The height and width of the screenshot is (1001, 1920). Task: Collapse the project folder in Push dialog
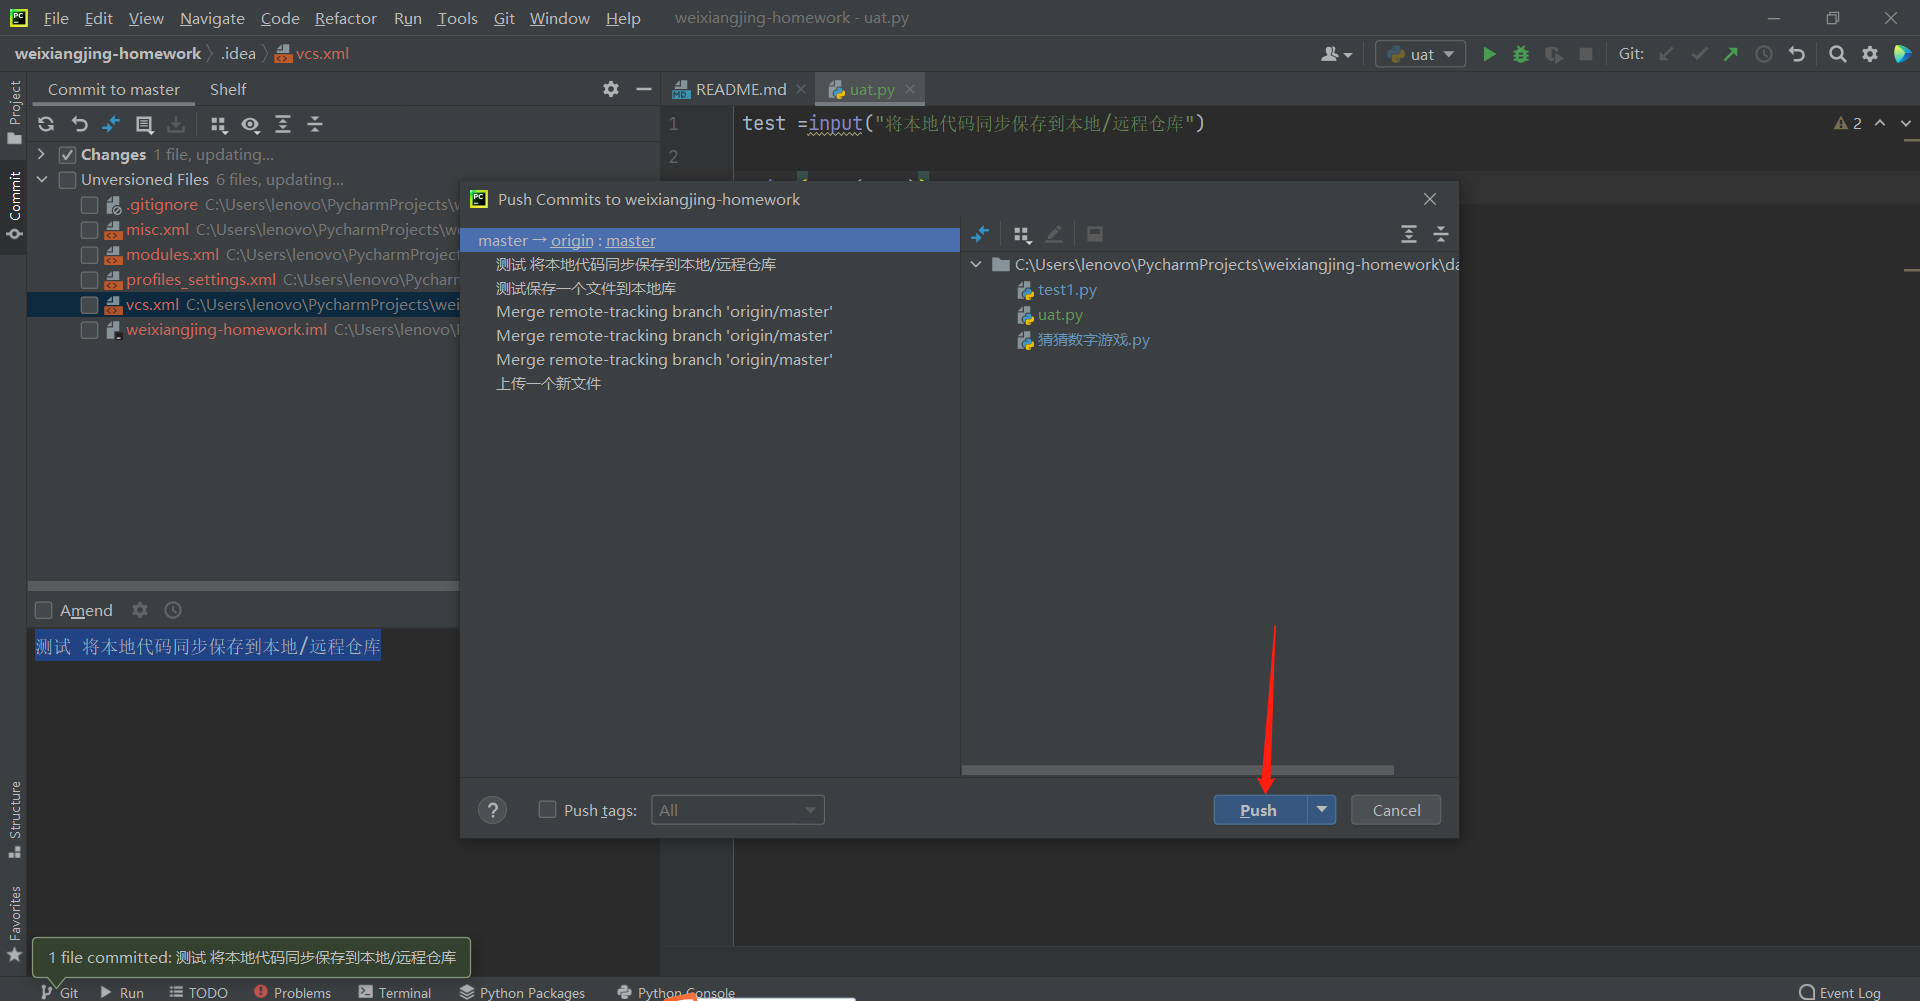click(x=976, y=264)
